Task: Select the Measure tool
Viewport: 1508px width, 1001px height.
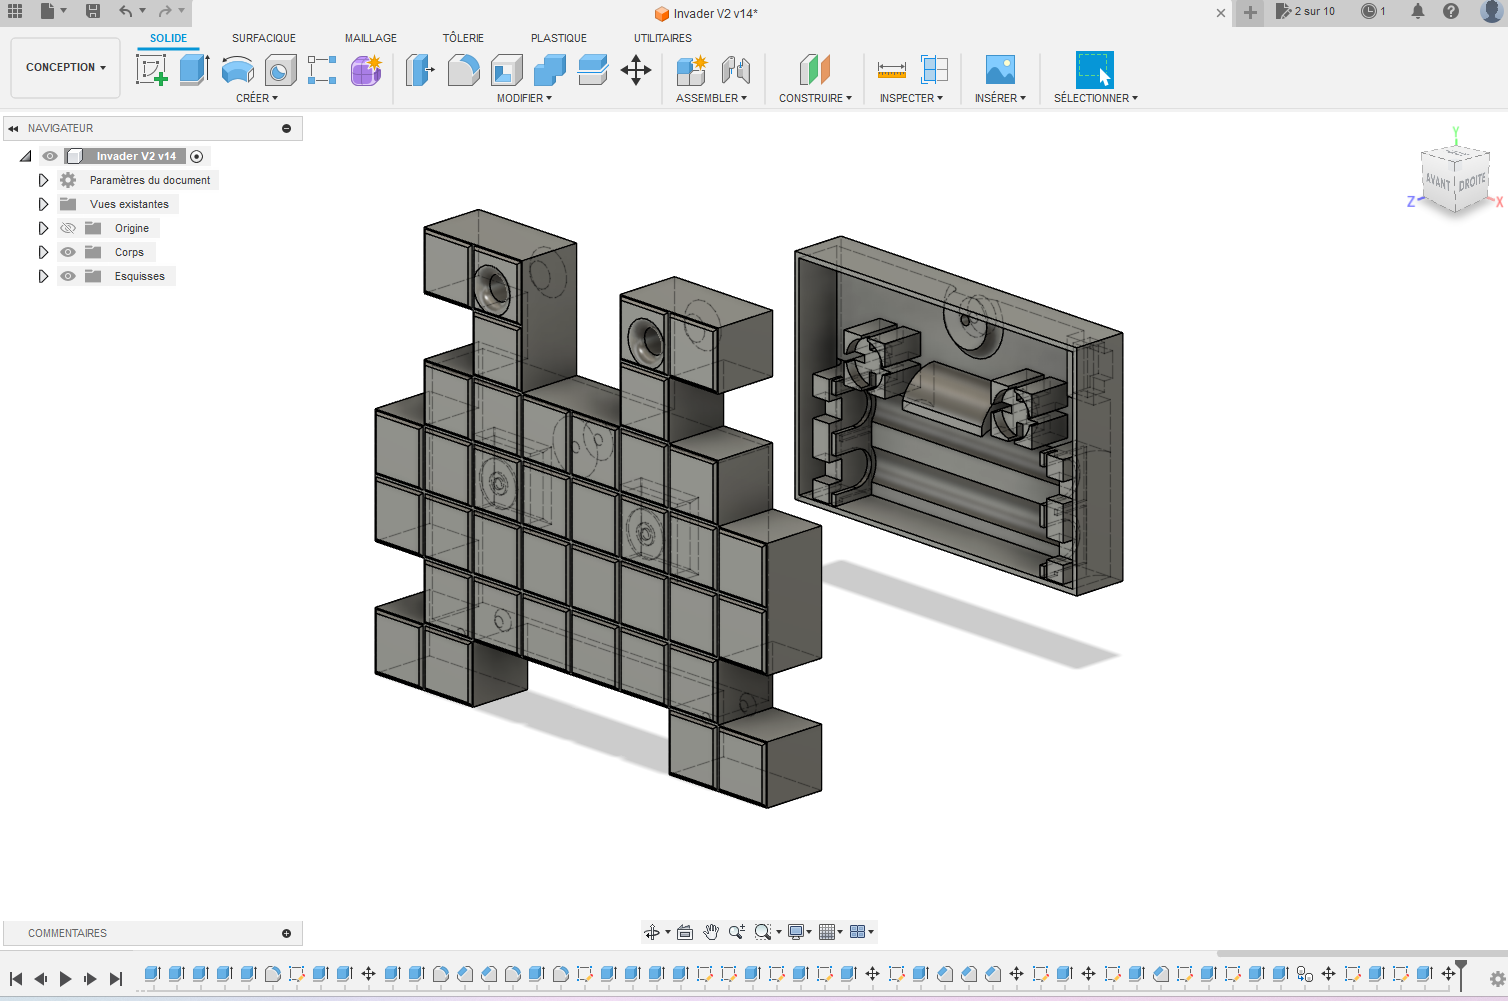Action: pyautogui.click(x=891, y=70)
